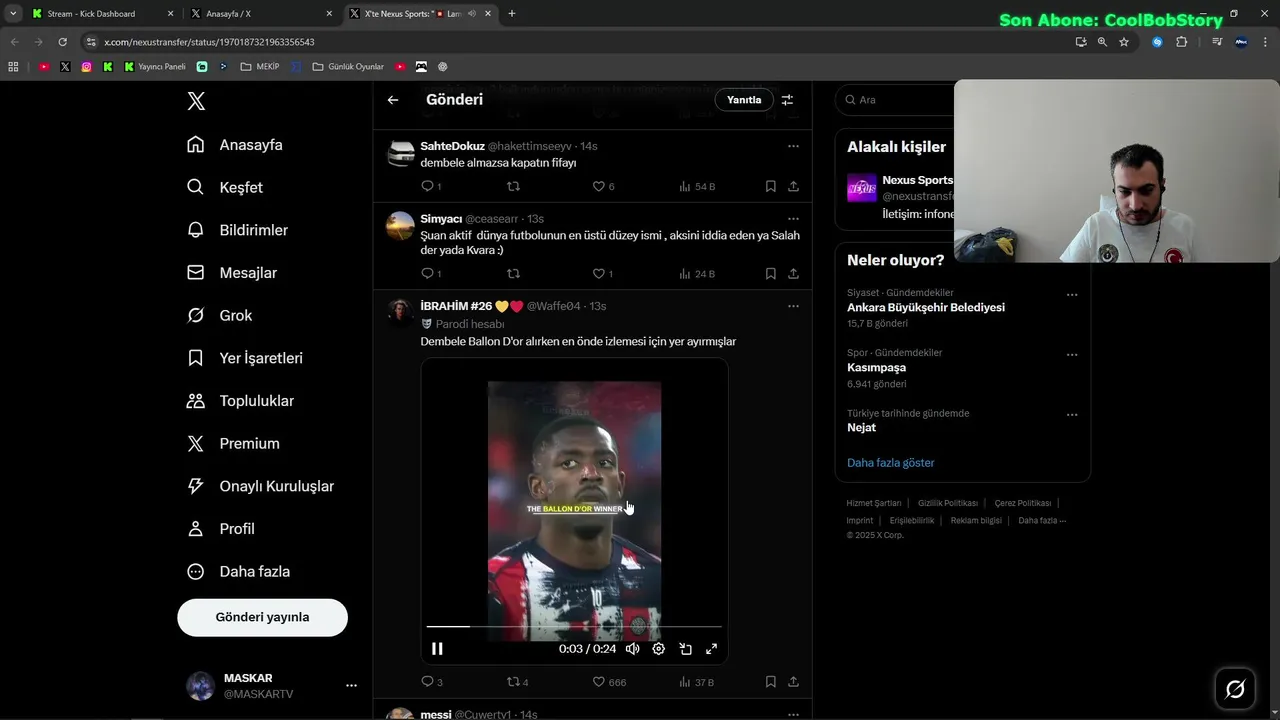Open reply sort filter icon next to Yanıtla
The height and width of the screenshot is (720, 1280).
[787, 100]
